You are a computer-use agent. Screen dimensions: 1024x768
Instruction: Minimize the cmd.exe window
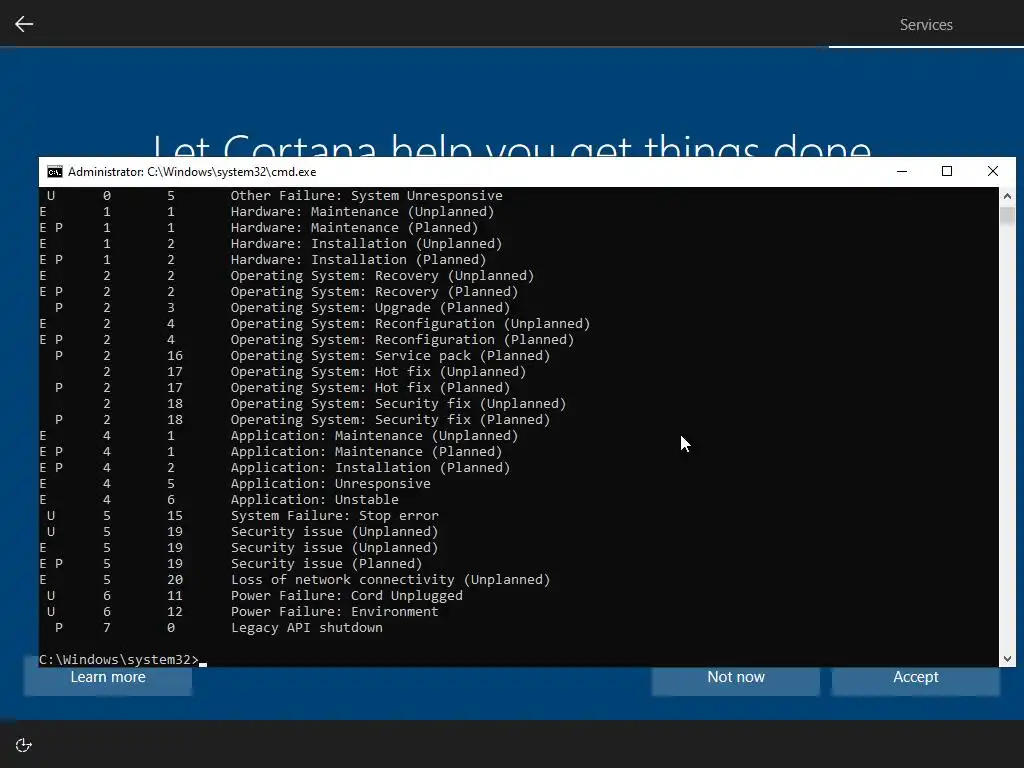tap(902, 171)
